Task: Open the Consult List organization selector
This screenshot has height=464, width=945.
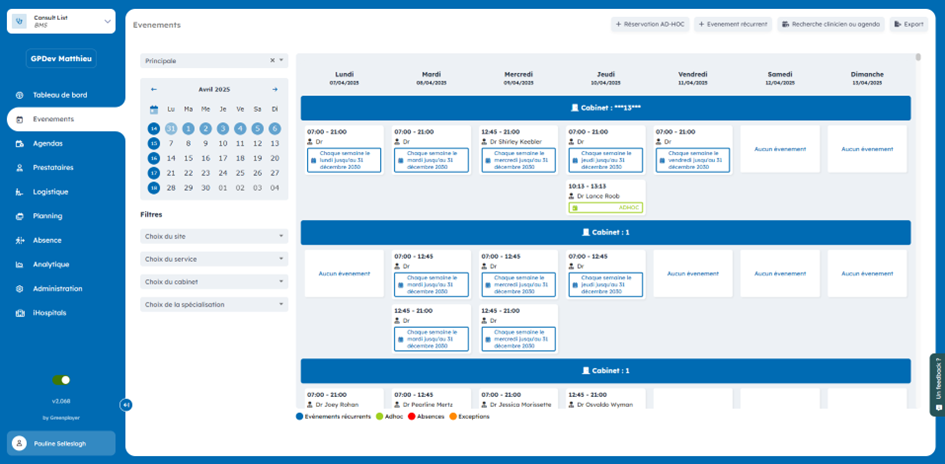Action: click(61, 21)
